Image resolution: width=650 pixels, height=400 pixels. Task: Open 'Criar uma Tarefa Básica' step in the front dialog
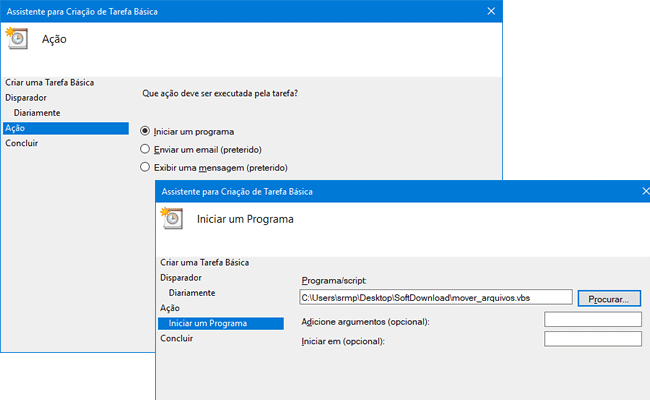tap(204, 262)
